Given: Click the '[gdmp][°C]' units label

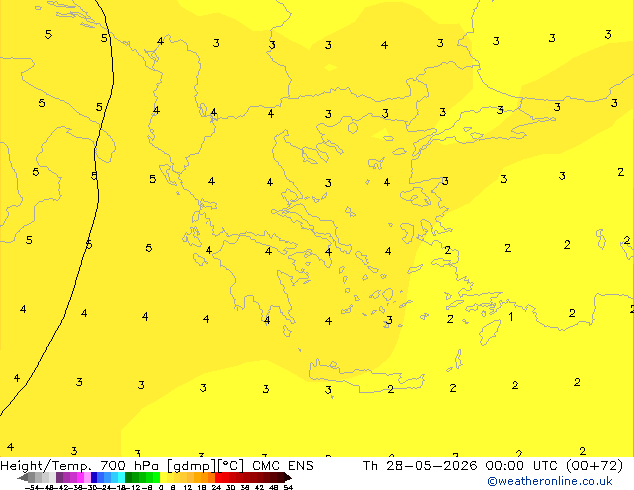Looking at the screenshot, I should tap(206, 466).
